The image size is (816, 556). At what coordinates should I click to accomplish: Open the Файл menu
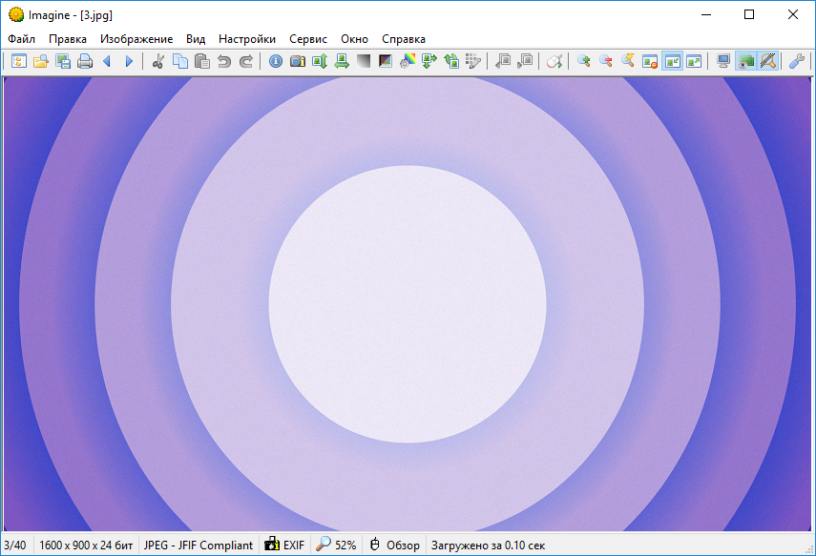pyautogui.click(x=21, y=39)
